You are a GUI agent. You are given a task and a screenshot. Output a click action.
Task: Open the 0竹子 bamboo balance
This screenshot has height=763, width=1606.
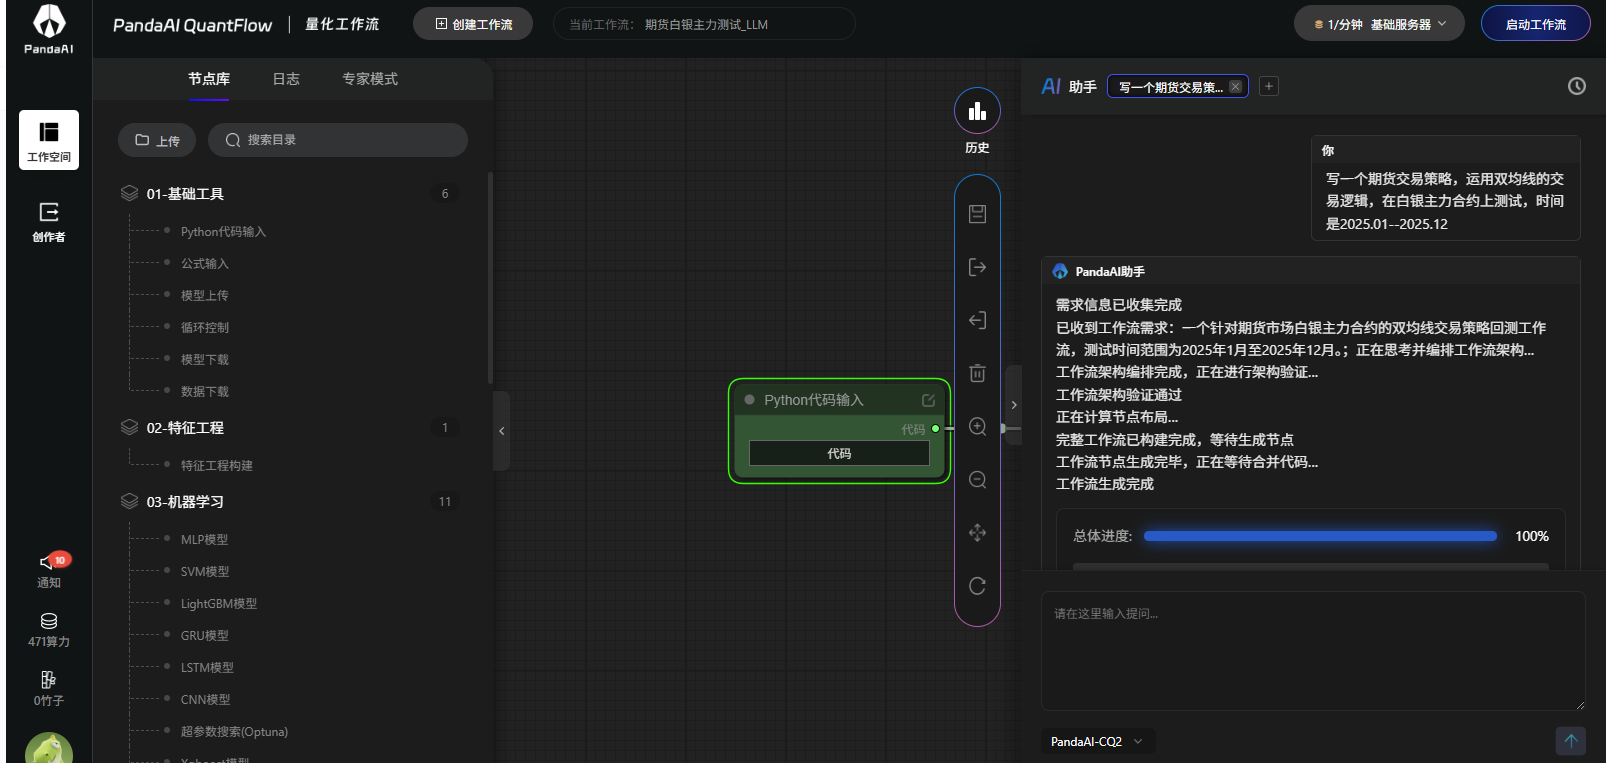pyautogui.click(x=49, y=689)
